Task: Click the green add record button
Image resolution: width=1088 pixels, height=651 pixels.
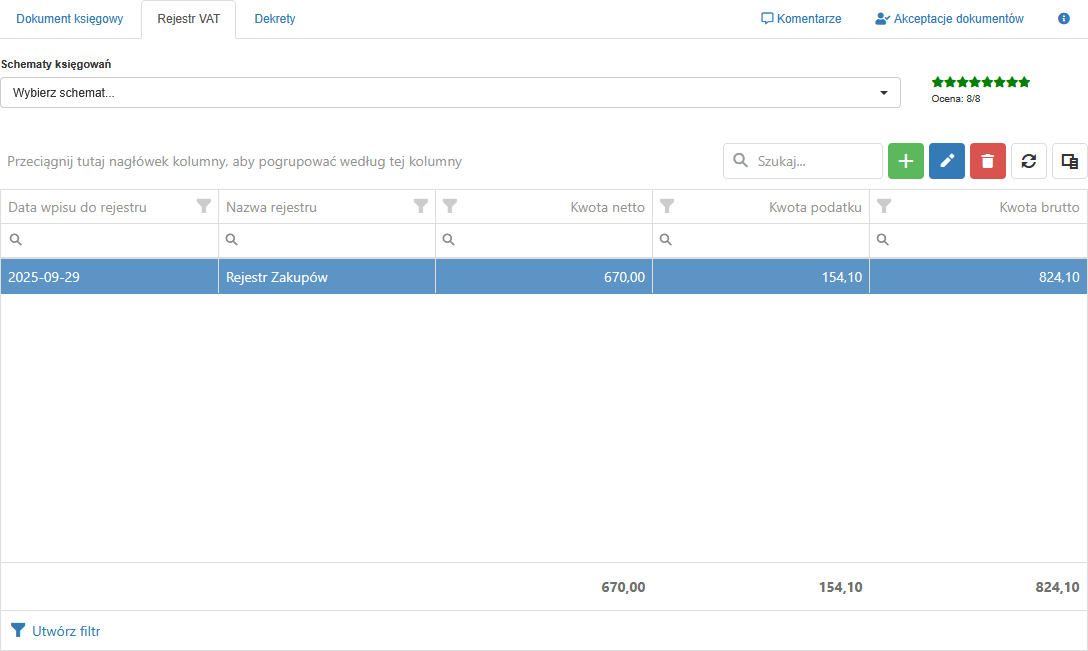Action: tap(906, 161)
